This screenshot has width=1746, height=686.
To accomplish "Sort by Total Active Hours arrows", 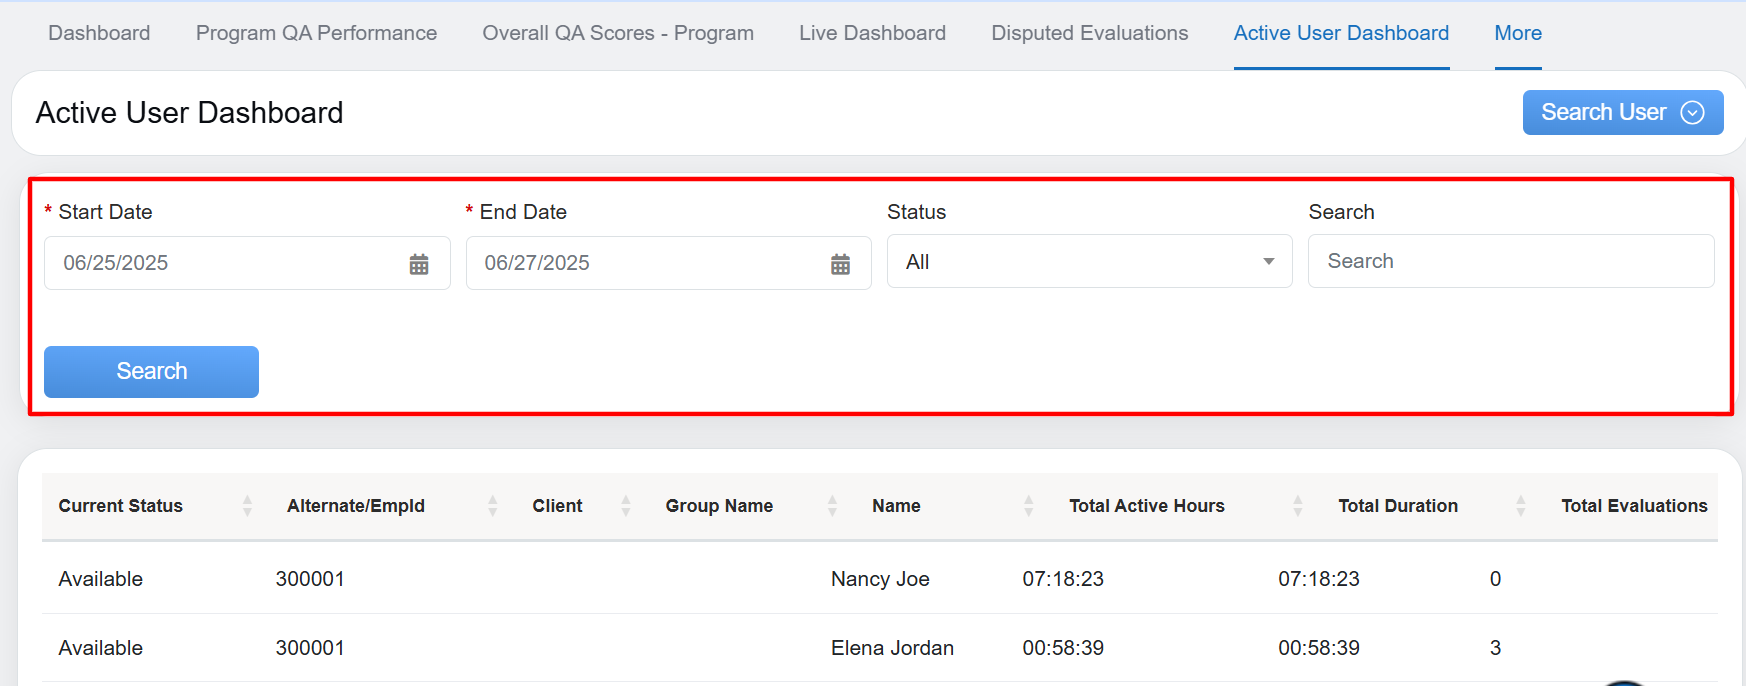I will coord(1297,506).
